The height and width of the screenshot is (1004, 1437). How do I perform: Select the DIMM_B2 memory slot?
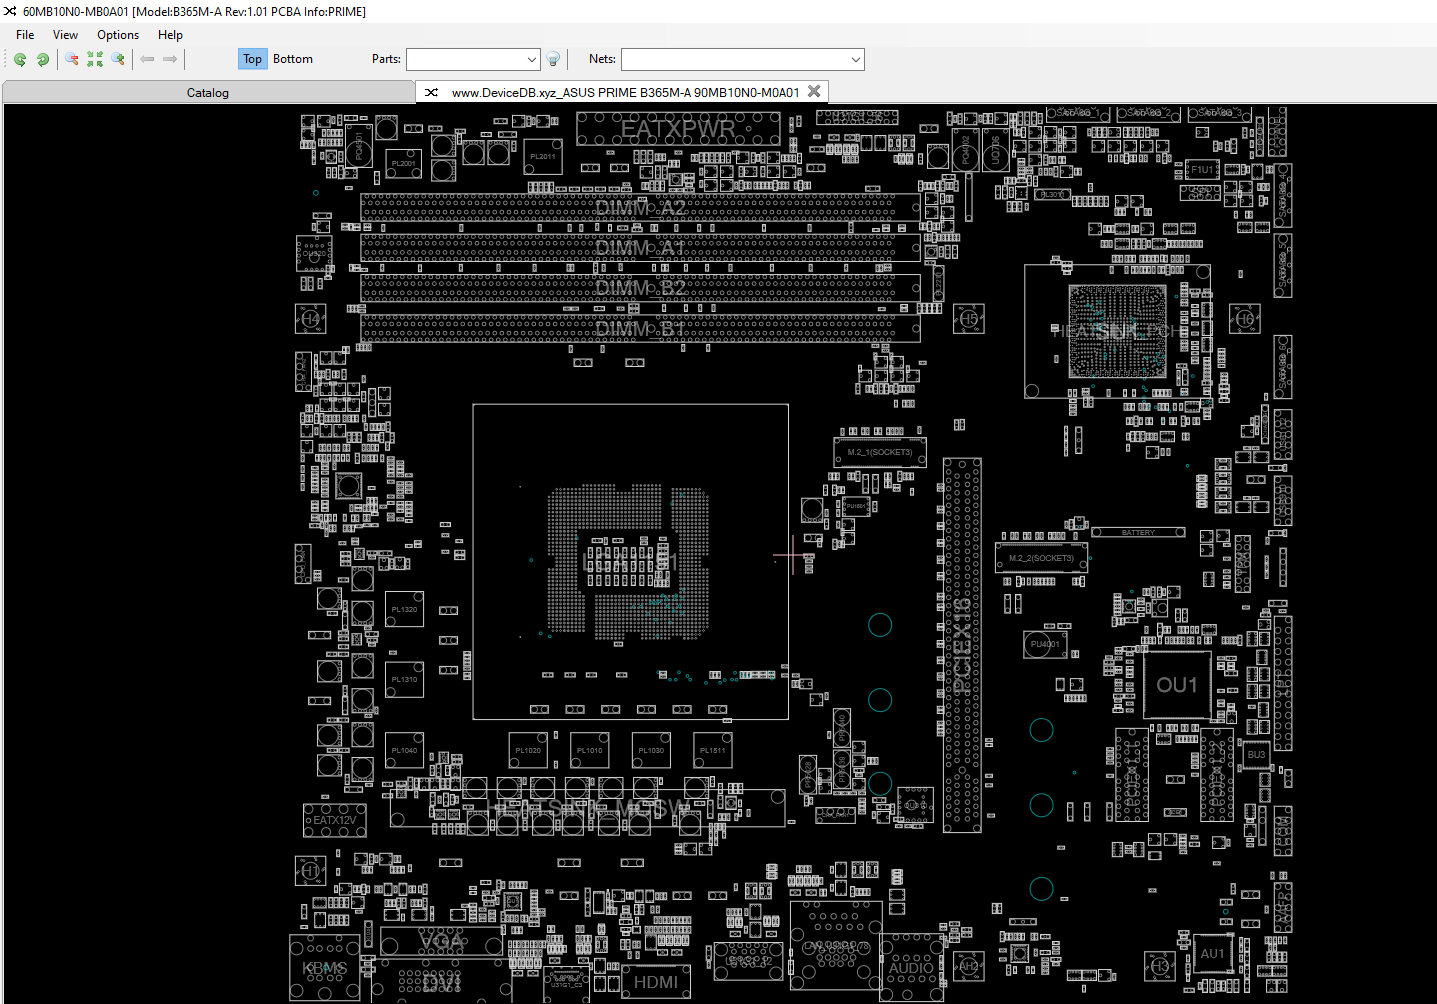[x=640, y=288]
